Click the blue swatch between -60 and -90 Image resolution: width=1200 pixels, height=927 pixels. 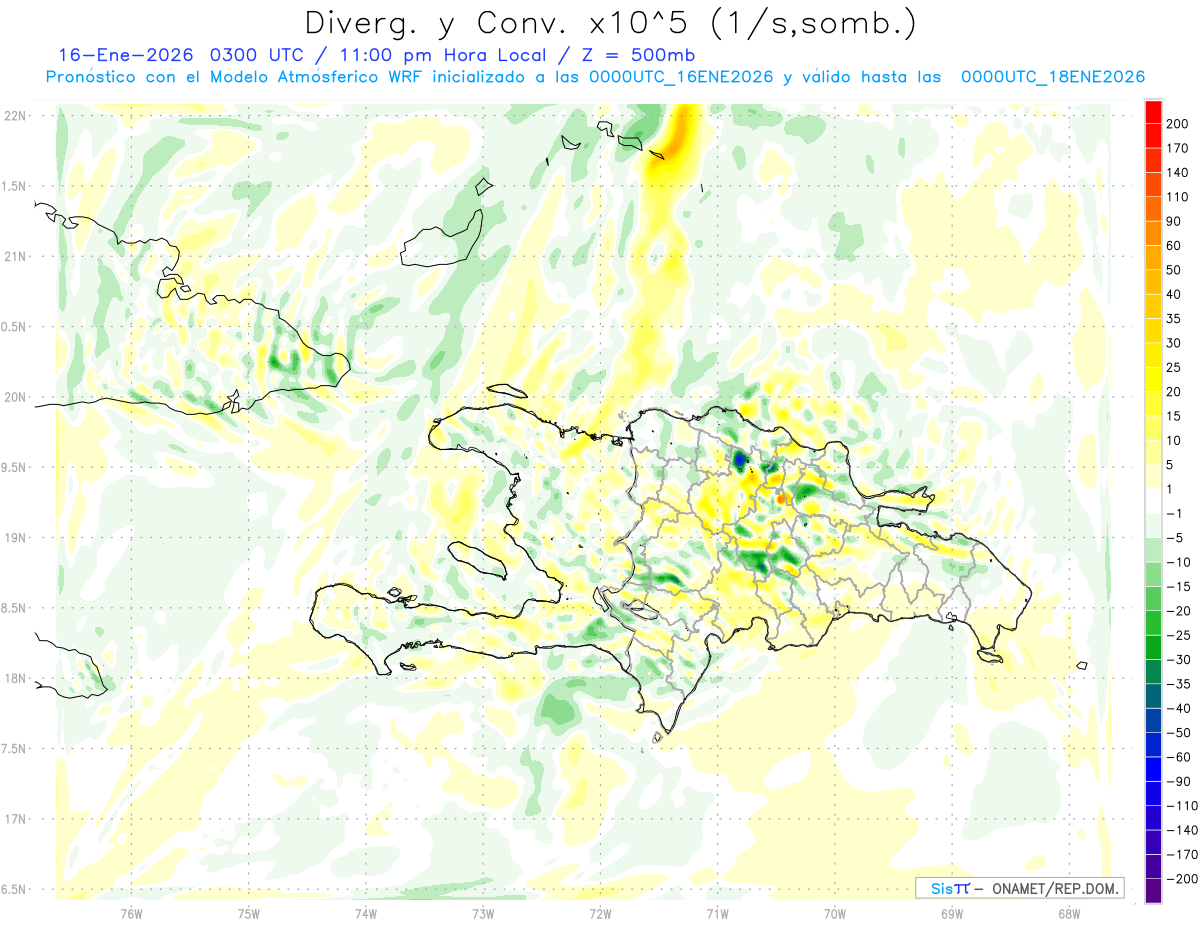coord(1153,769)
